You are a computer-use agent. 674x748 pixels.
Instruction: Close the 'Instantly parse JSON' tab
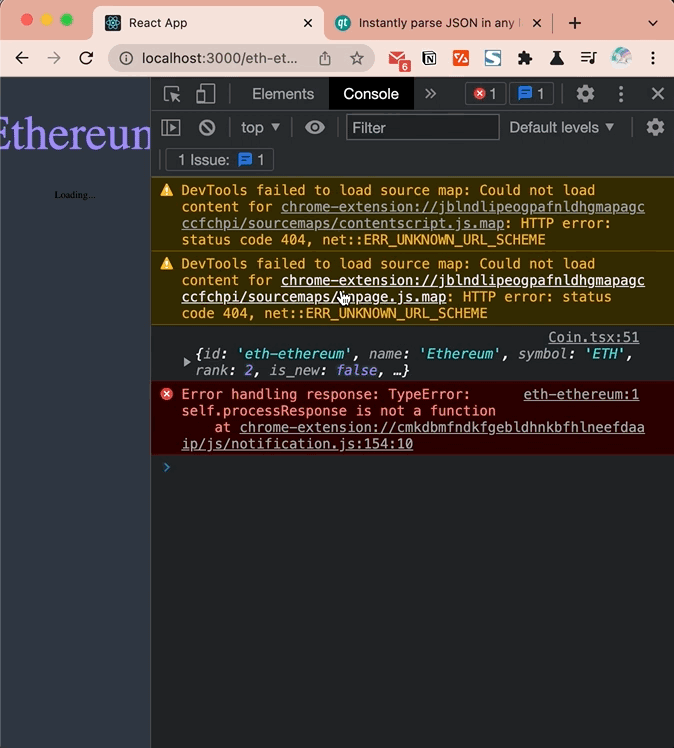537,23
